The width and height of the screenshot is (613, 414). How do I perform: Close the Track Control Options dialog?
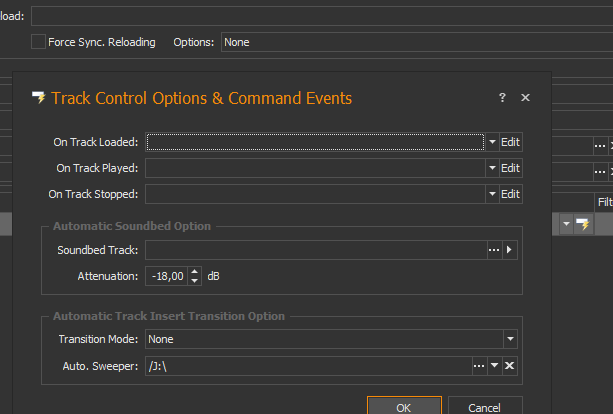click(x=525, y=98)
